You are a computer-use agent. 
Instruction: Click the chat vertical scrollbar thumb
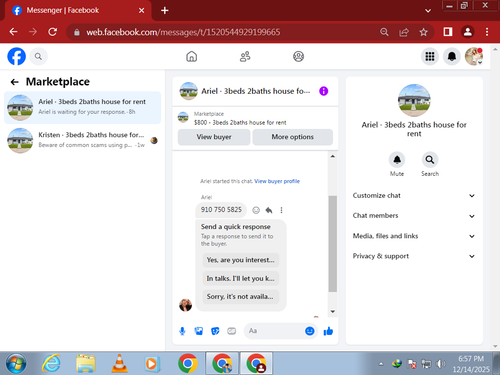point(332,244)
